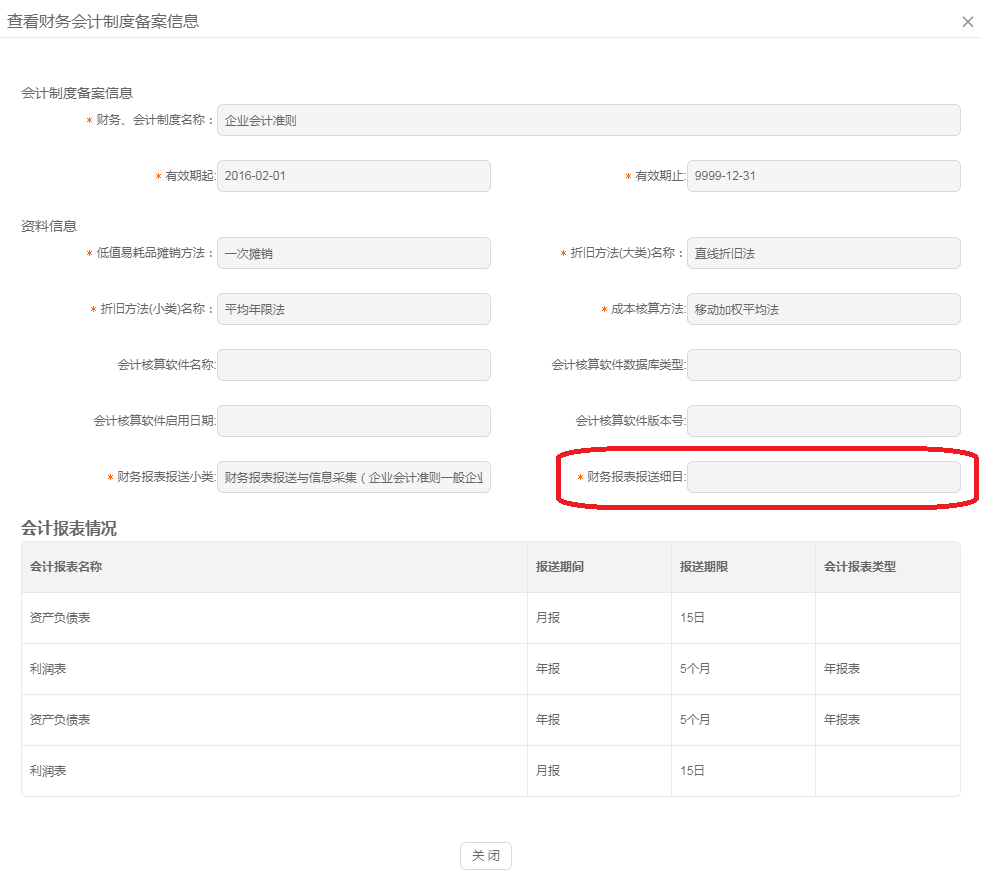Focus the 会计核算软件启用日期 input

click(353, 421)
